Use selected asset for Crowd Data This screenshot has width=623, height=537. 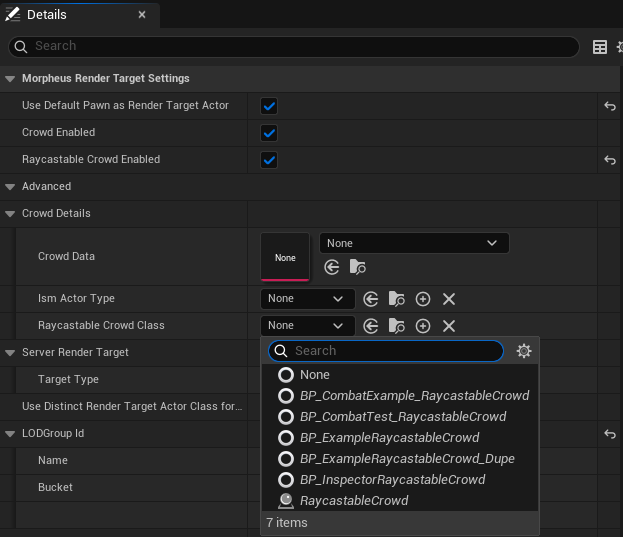[x=332, y=267]
